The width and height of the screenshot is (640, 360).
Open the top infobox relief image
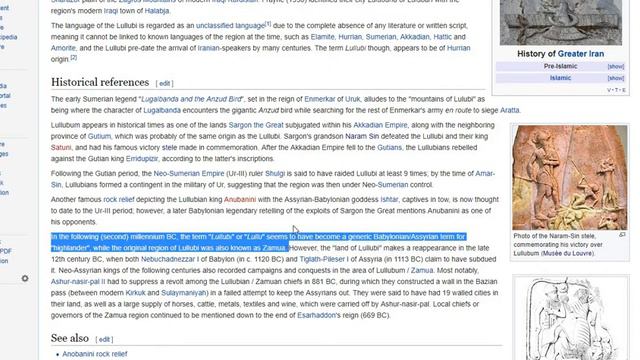[561, 22]
